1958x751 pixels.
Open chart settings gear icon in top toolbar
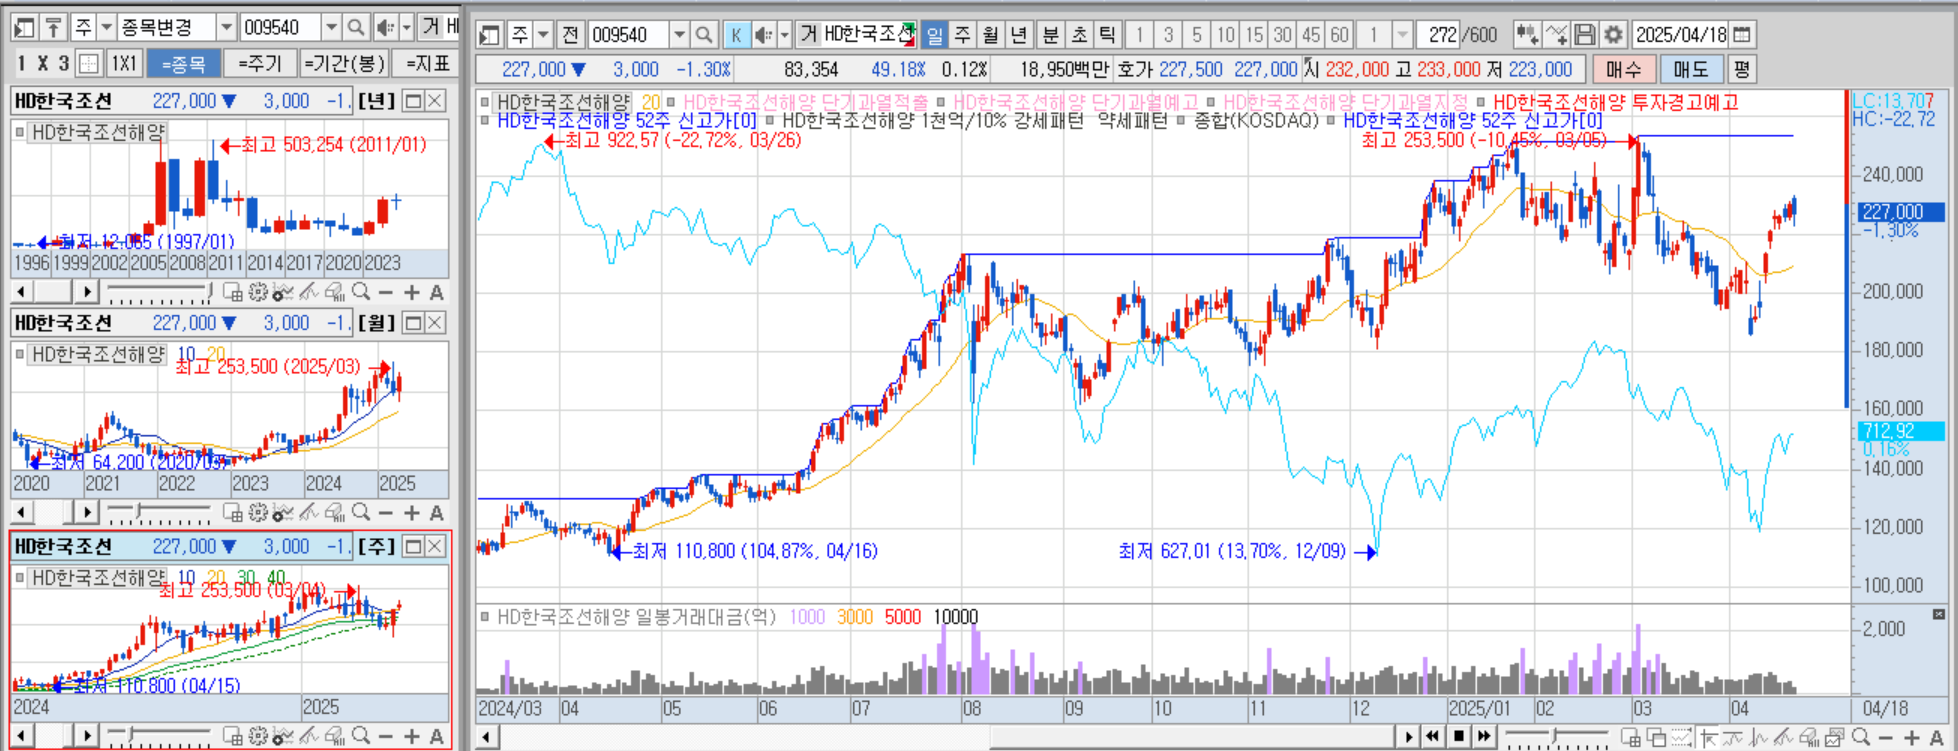tap(1612, 35)
